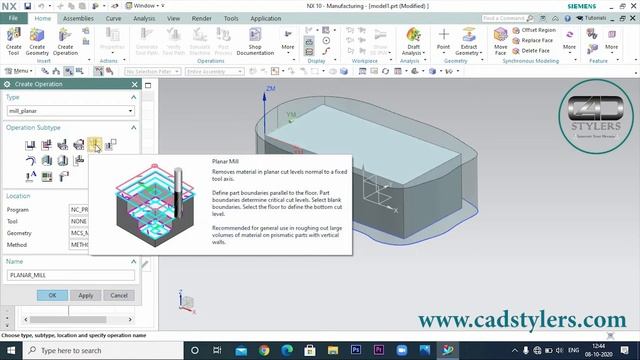The width and height of the screenshot is (640, 360).
Task: Select the Floor and Wall operation subtype
Action: [x=30, y=144]
